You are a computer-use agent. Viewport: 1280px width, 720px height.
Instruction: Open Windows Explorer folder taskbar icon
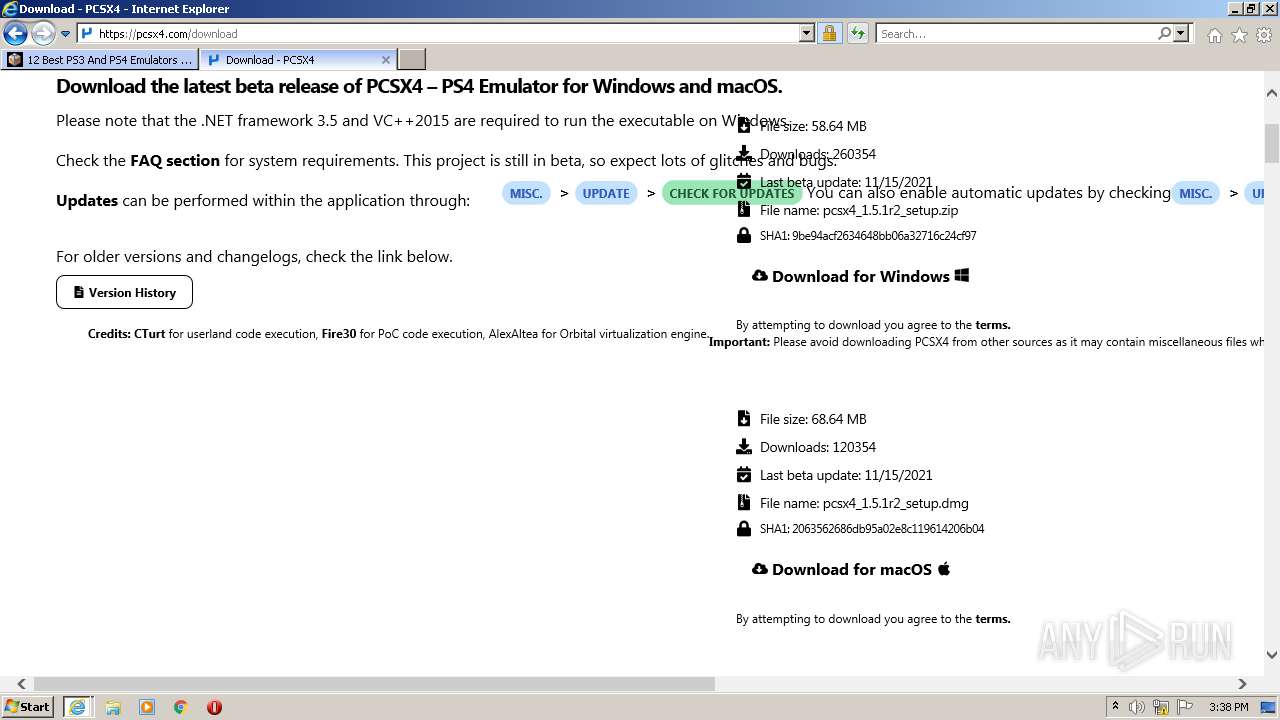113,707
